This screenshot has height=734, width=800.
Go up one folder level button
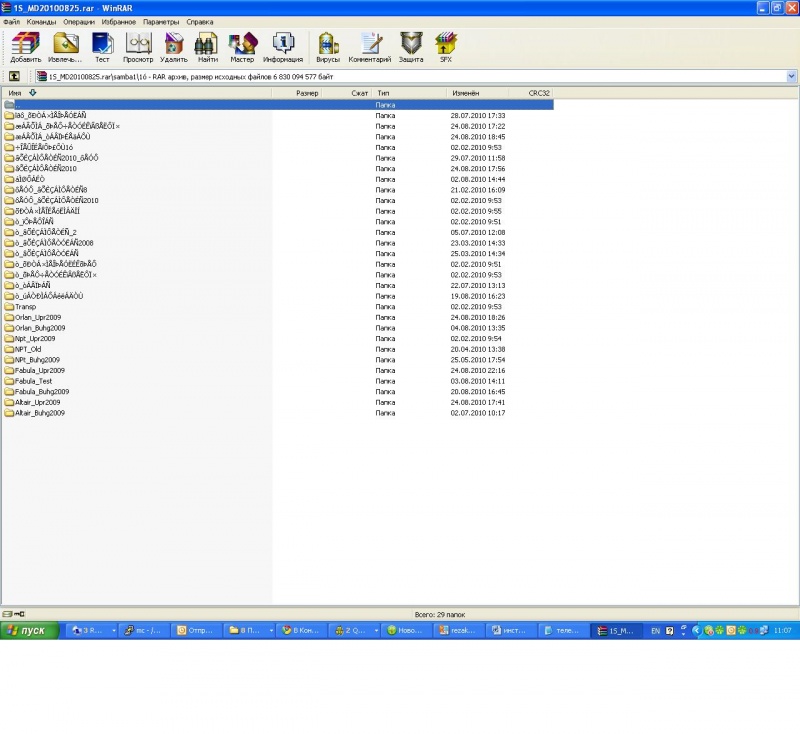pyautogui.click(x=15, y=76)
